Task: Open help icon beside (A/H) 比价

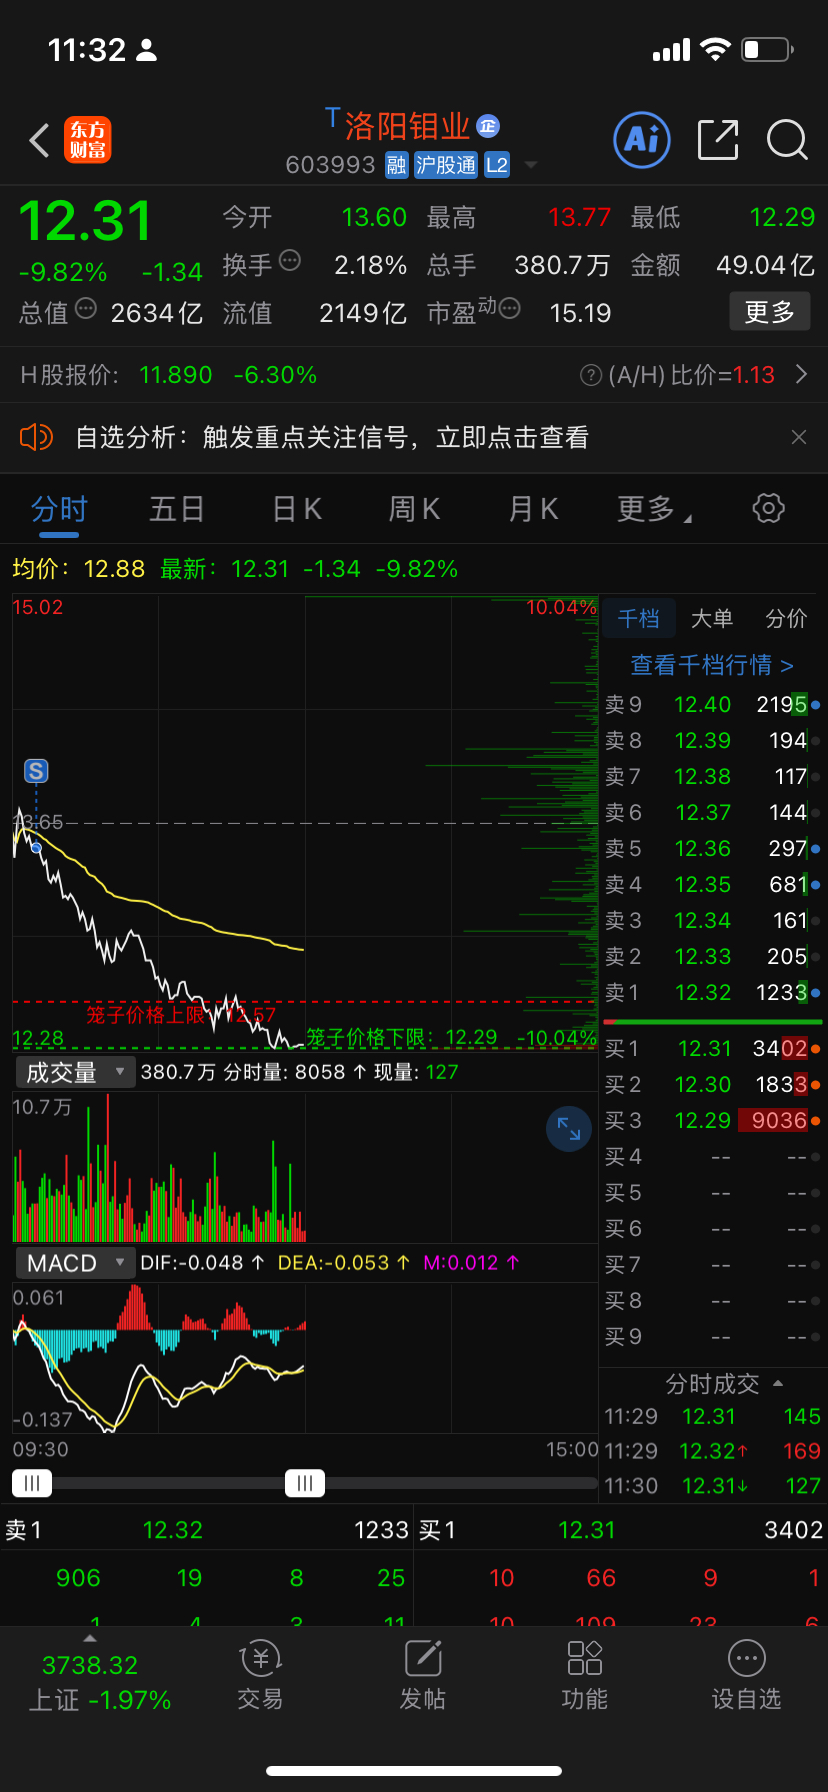Action: tap(590, 375)
